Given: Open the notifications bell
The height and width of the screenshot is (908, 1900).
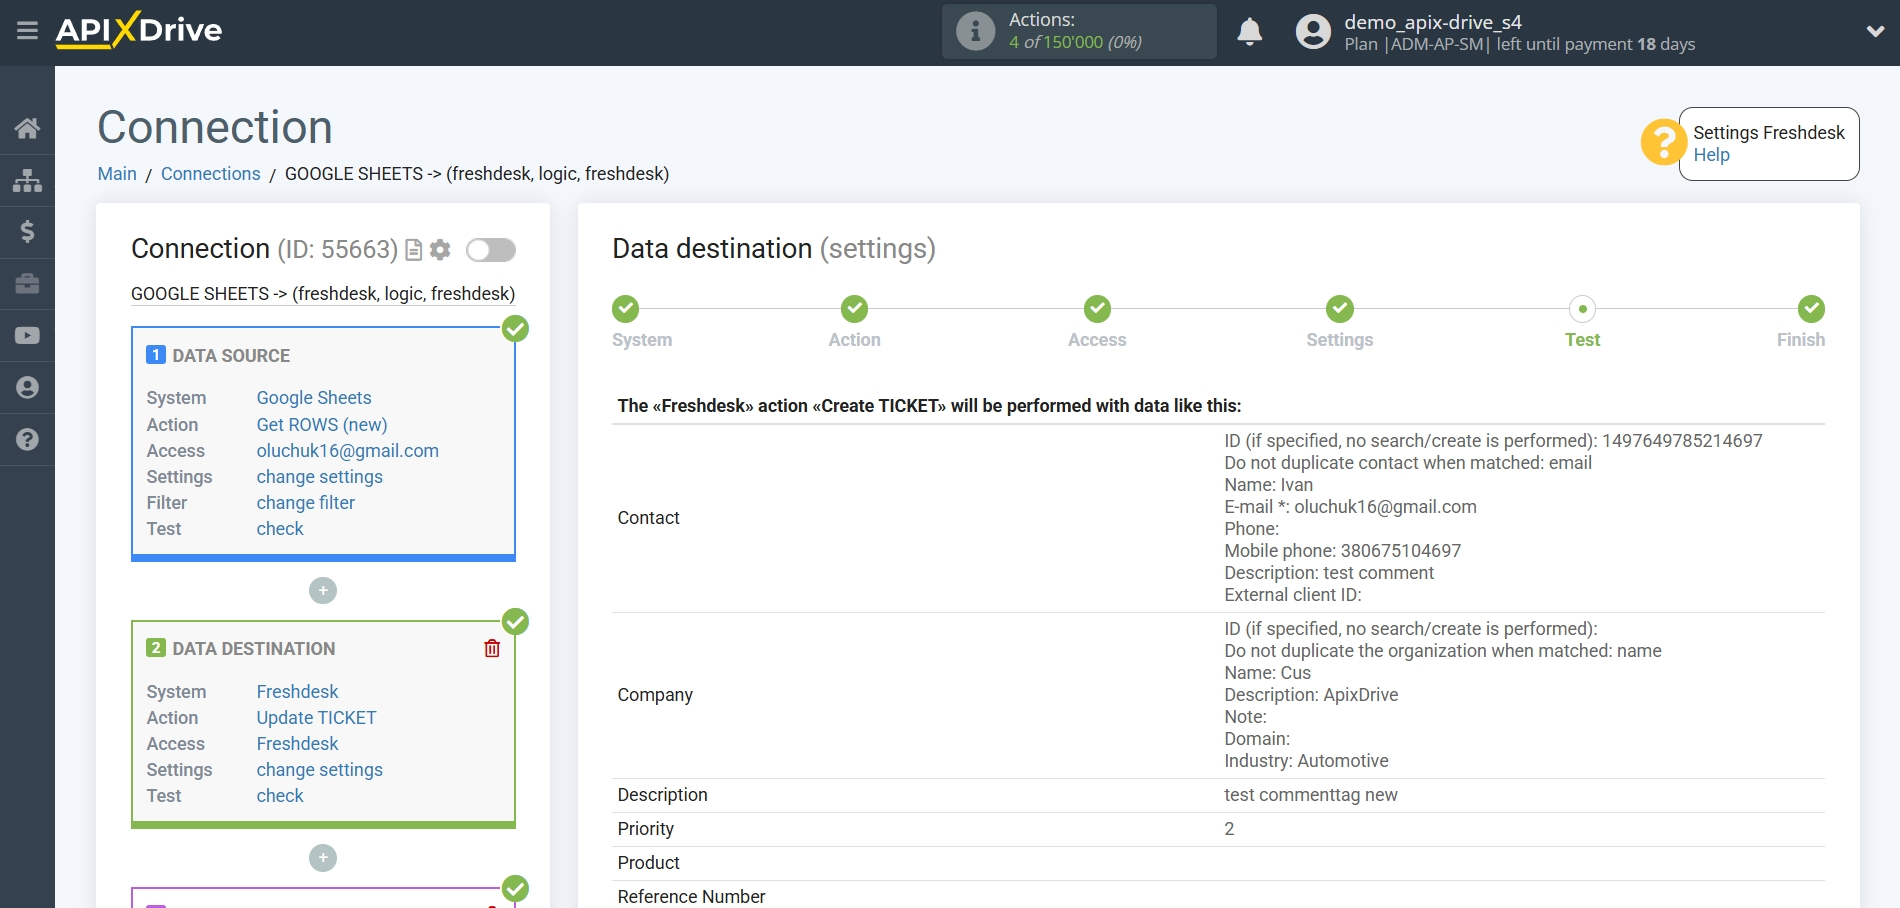Looking at the screenshot, I should pos(1249,32).
